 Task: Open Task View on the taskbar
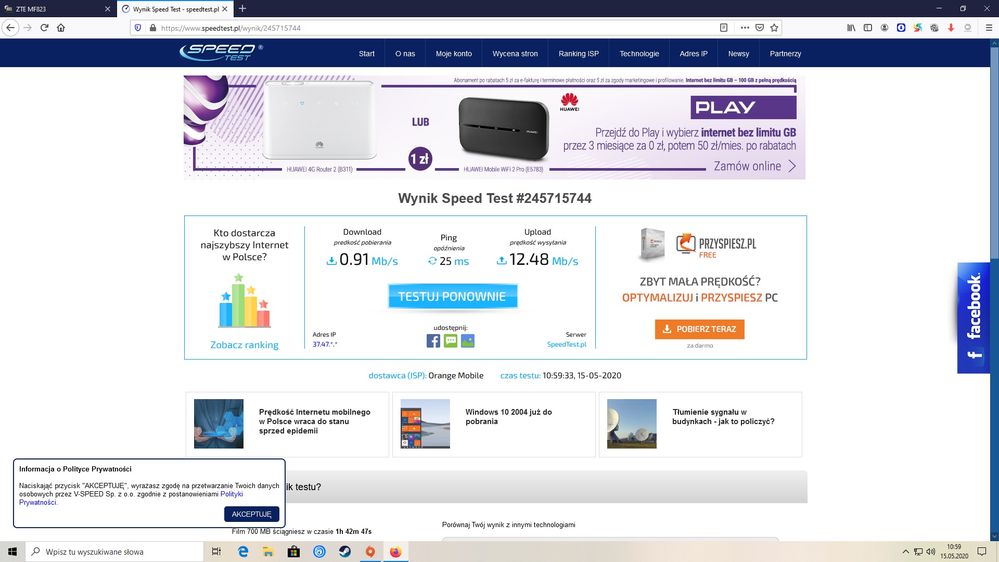click(x=216, y=552)
